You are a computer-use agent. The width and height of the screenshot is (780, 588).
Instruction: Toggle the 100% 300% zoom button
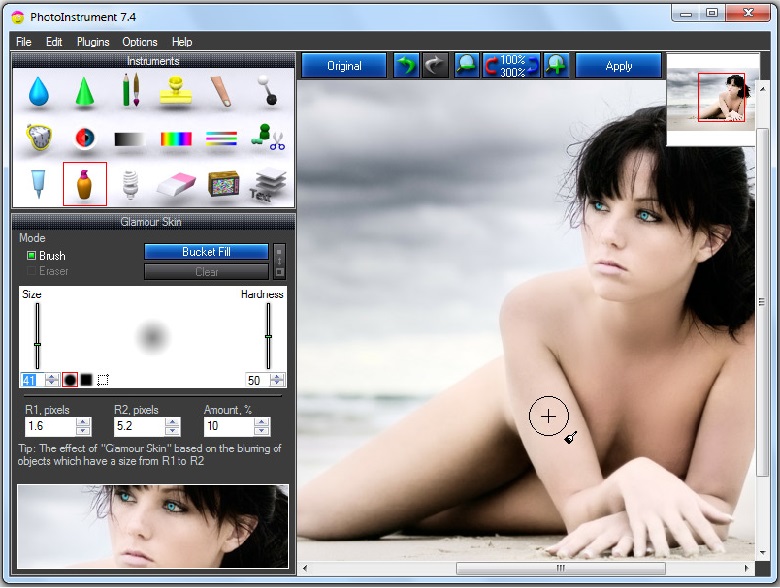511,65
